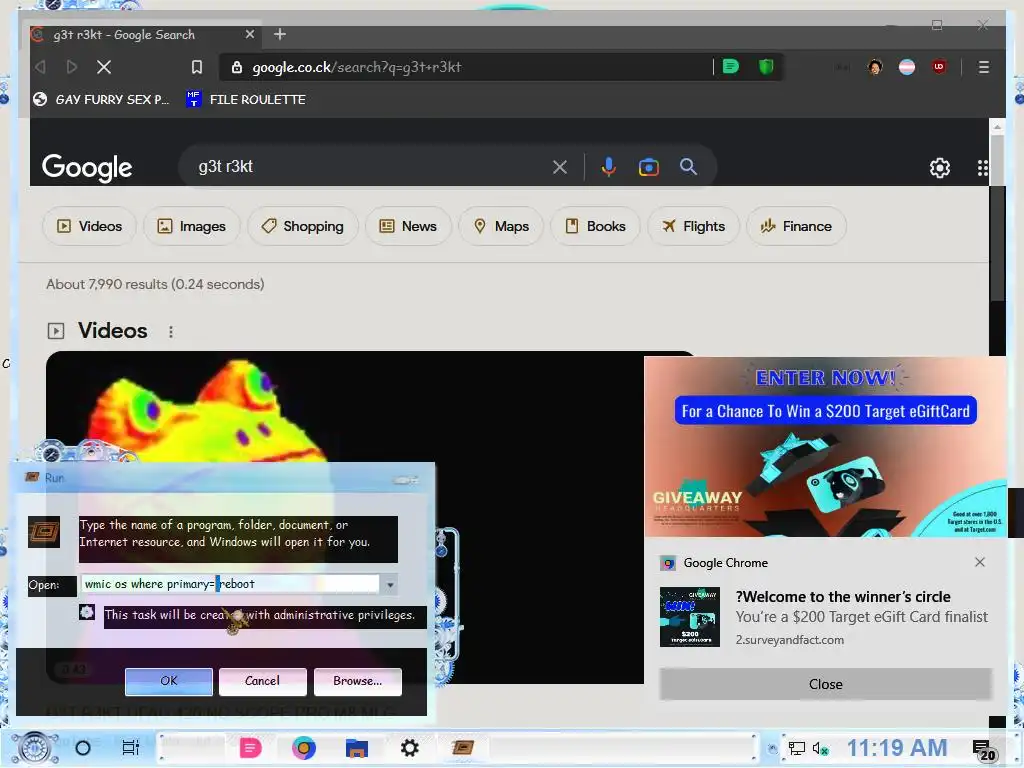
Task: Filter results by Books
Action: [595, 226]
